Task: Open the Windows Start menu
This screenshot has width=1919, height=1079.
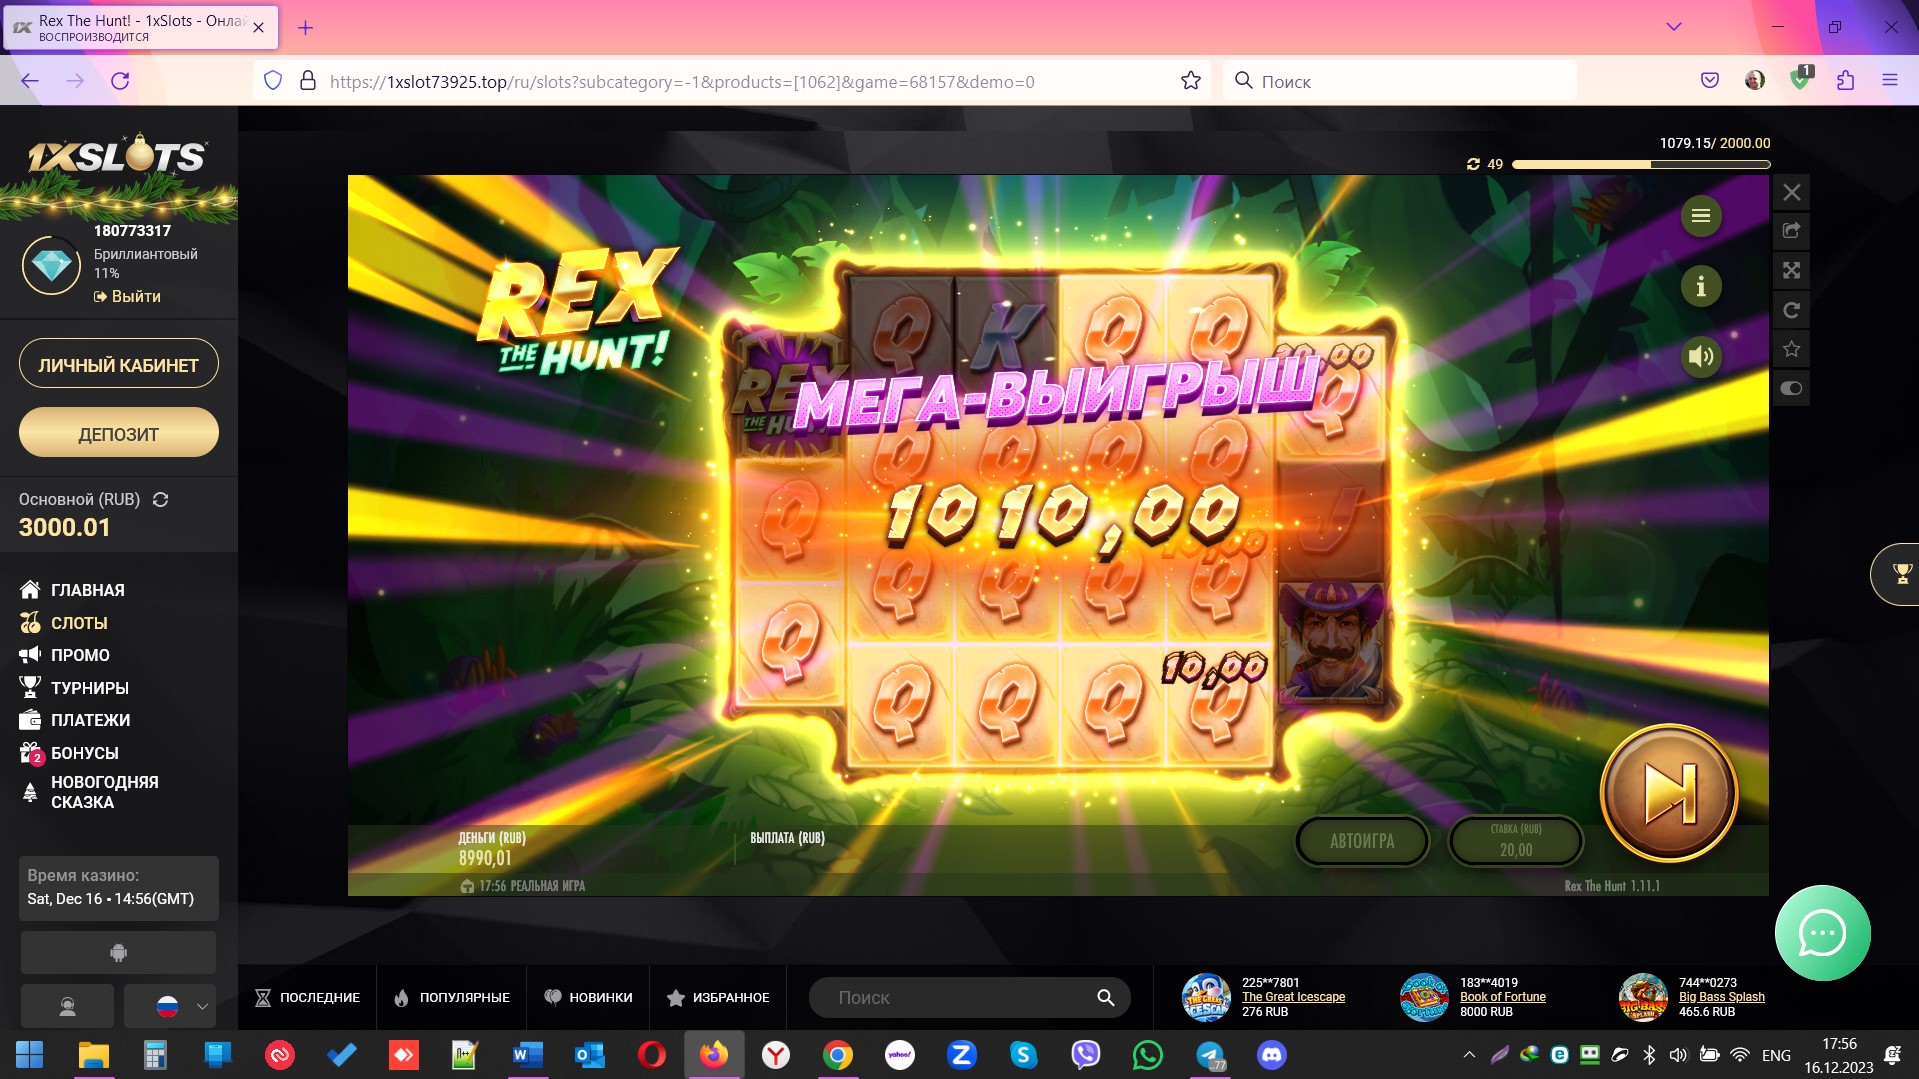Action: (x=30, y=1055)
